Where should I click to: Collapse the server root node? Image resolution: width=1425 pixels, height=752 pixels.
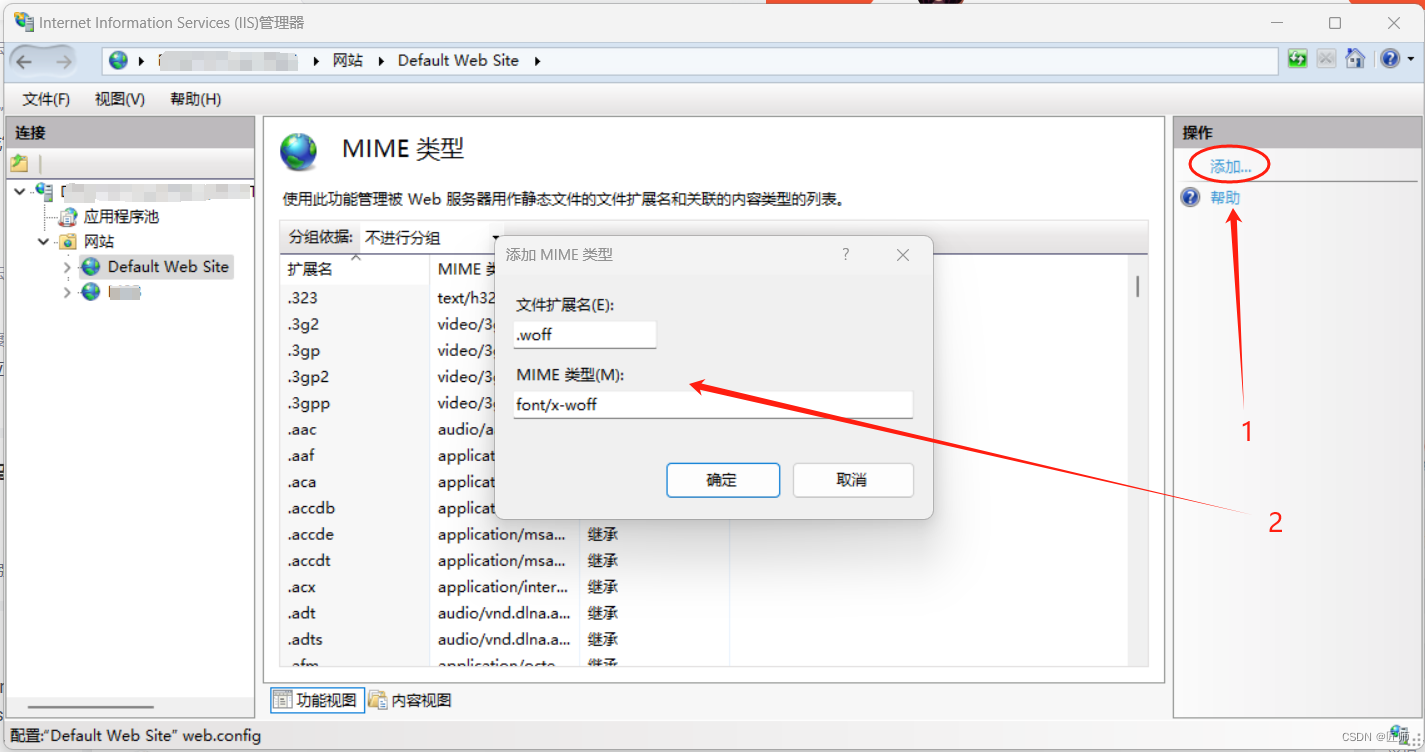(21, 191)
